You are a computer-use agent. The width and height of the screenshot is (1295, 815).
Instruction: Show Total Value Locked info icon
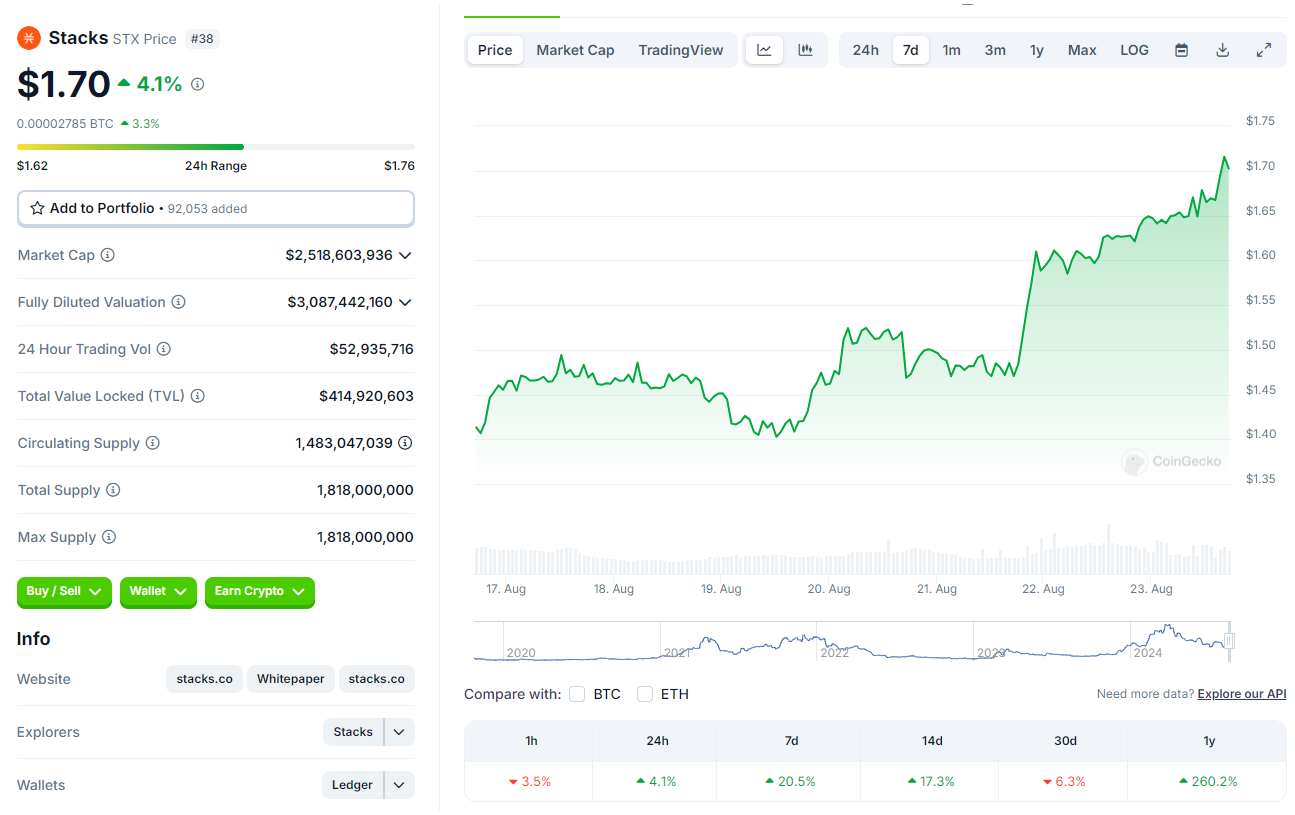[x=197, y=396]
